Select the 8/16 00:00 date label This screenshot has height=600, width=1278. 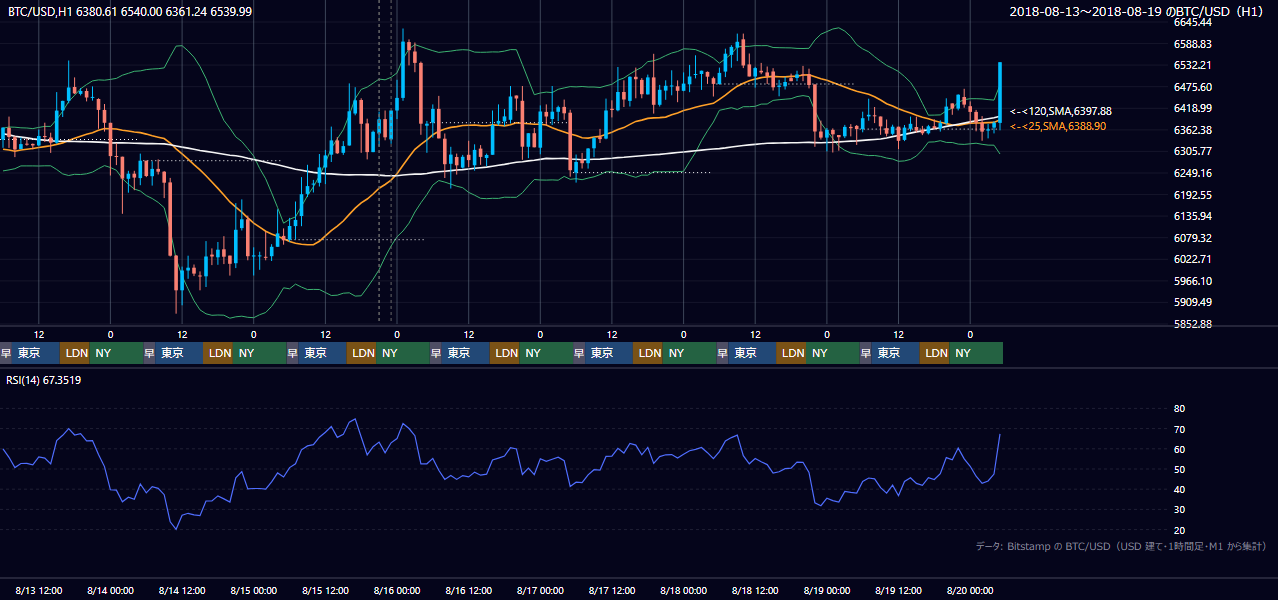tap(397, 591)
